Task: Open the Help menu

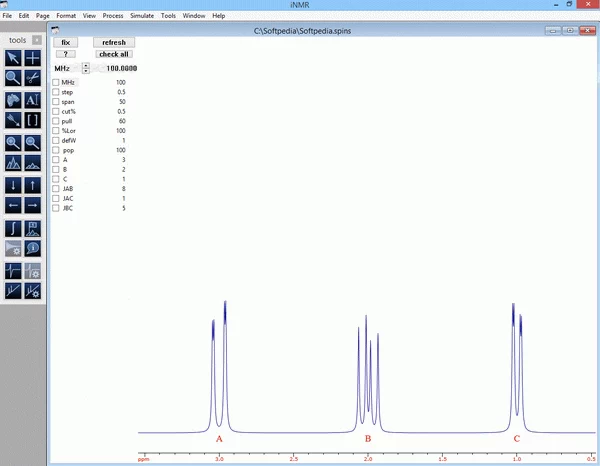Action: tap(218, 16)
